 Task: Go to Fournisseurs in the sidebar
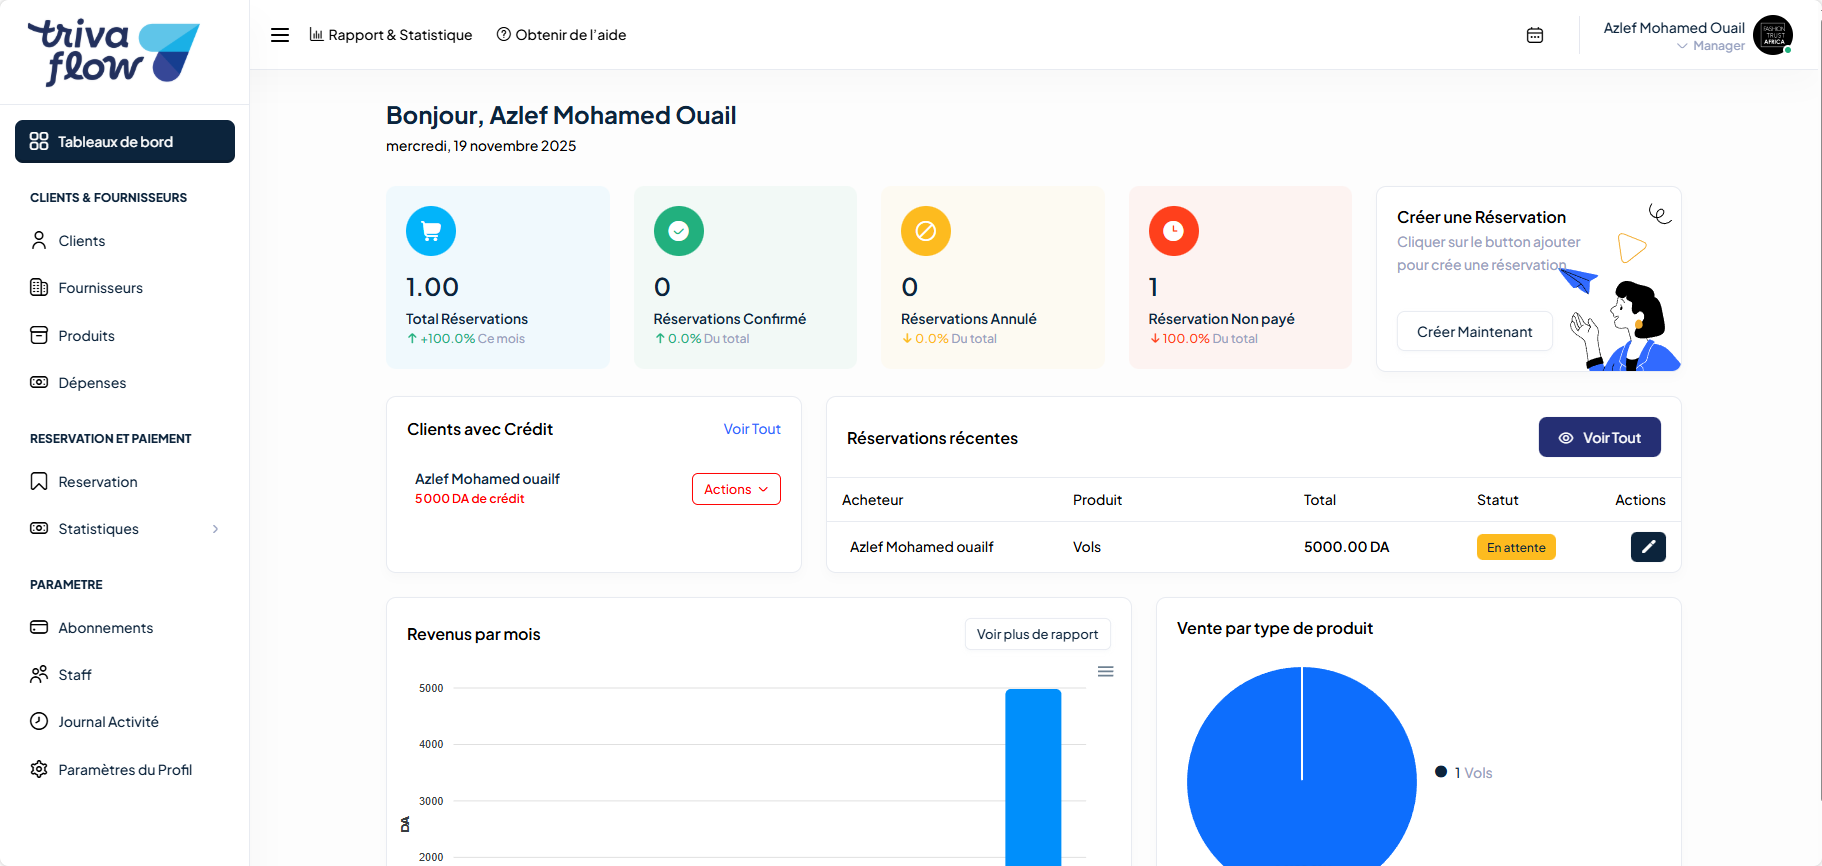[x=100, y=288]
